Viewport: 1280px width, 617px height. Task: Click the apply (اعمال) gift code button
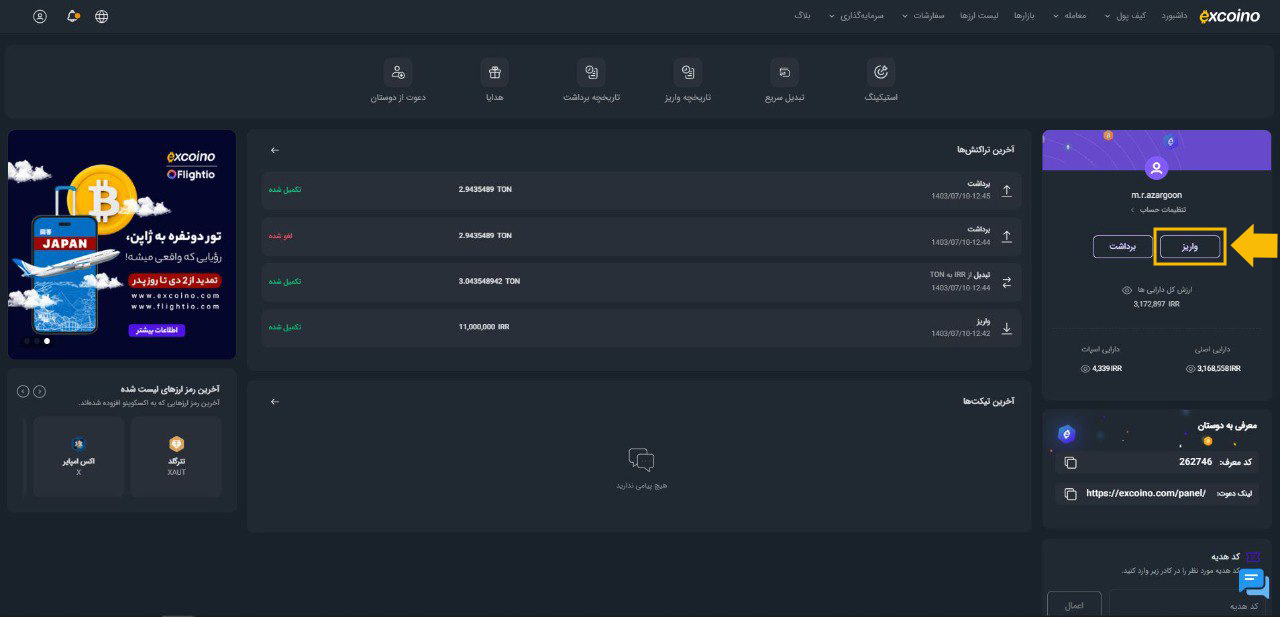point(1074,604)
